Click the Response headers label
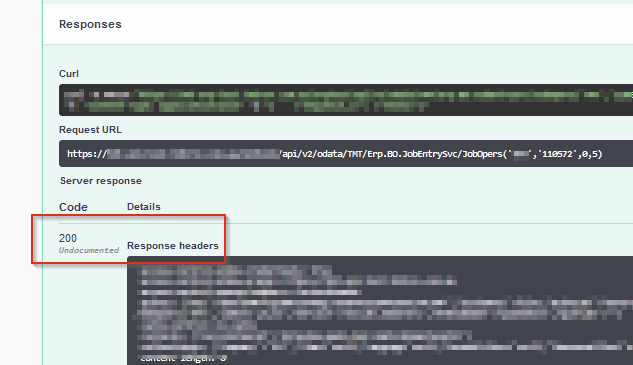633x365 pixels. coord(173,245)
